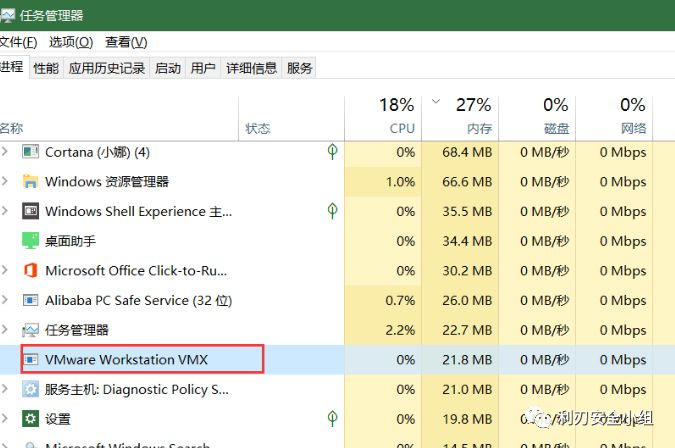
Task: Click the sort arrow above the 内存 column
Action: (x=436, y=102)
